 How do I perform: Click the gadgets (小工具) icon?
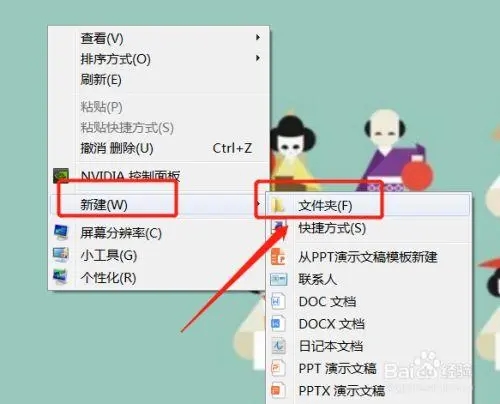61,255
